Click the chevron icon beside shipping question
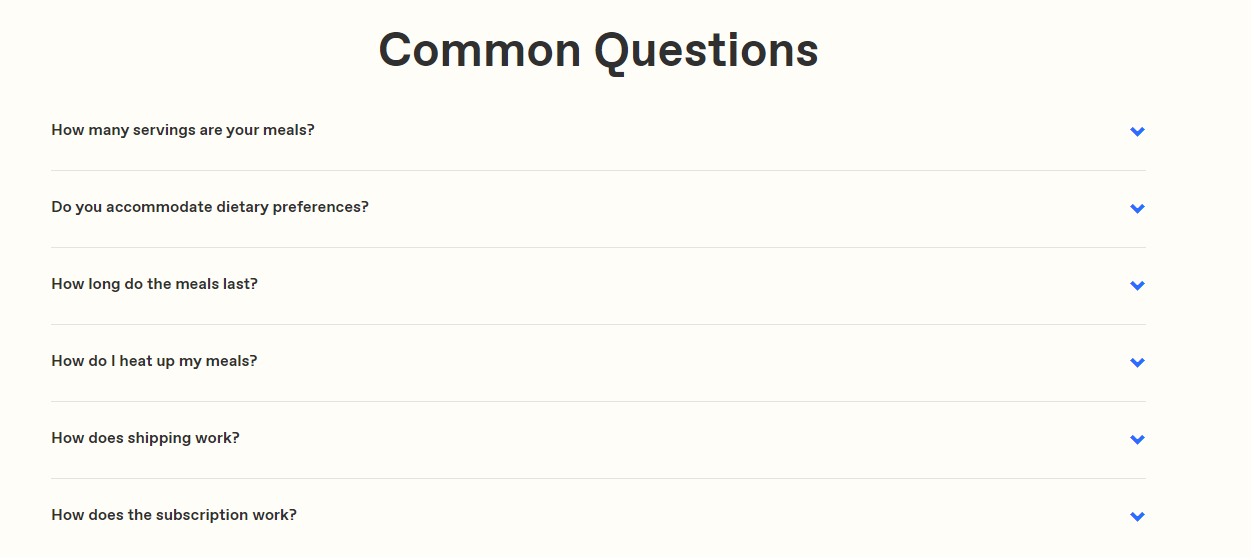Screen dimensions: 1251x557 (x=1137, y=440)
